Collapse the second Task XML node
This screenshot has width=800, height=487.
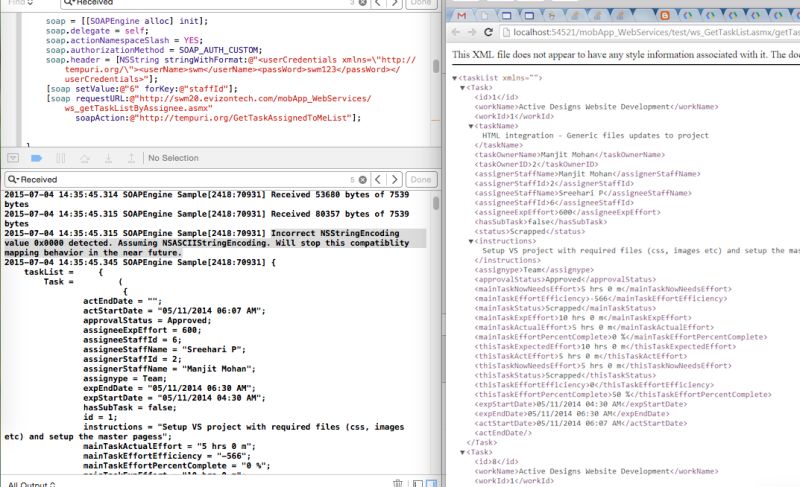click(x=463, y=452)
